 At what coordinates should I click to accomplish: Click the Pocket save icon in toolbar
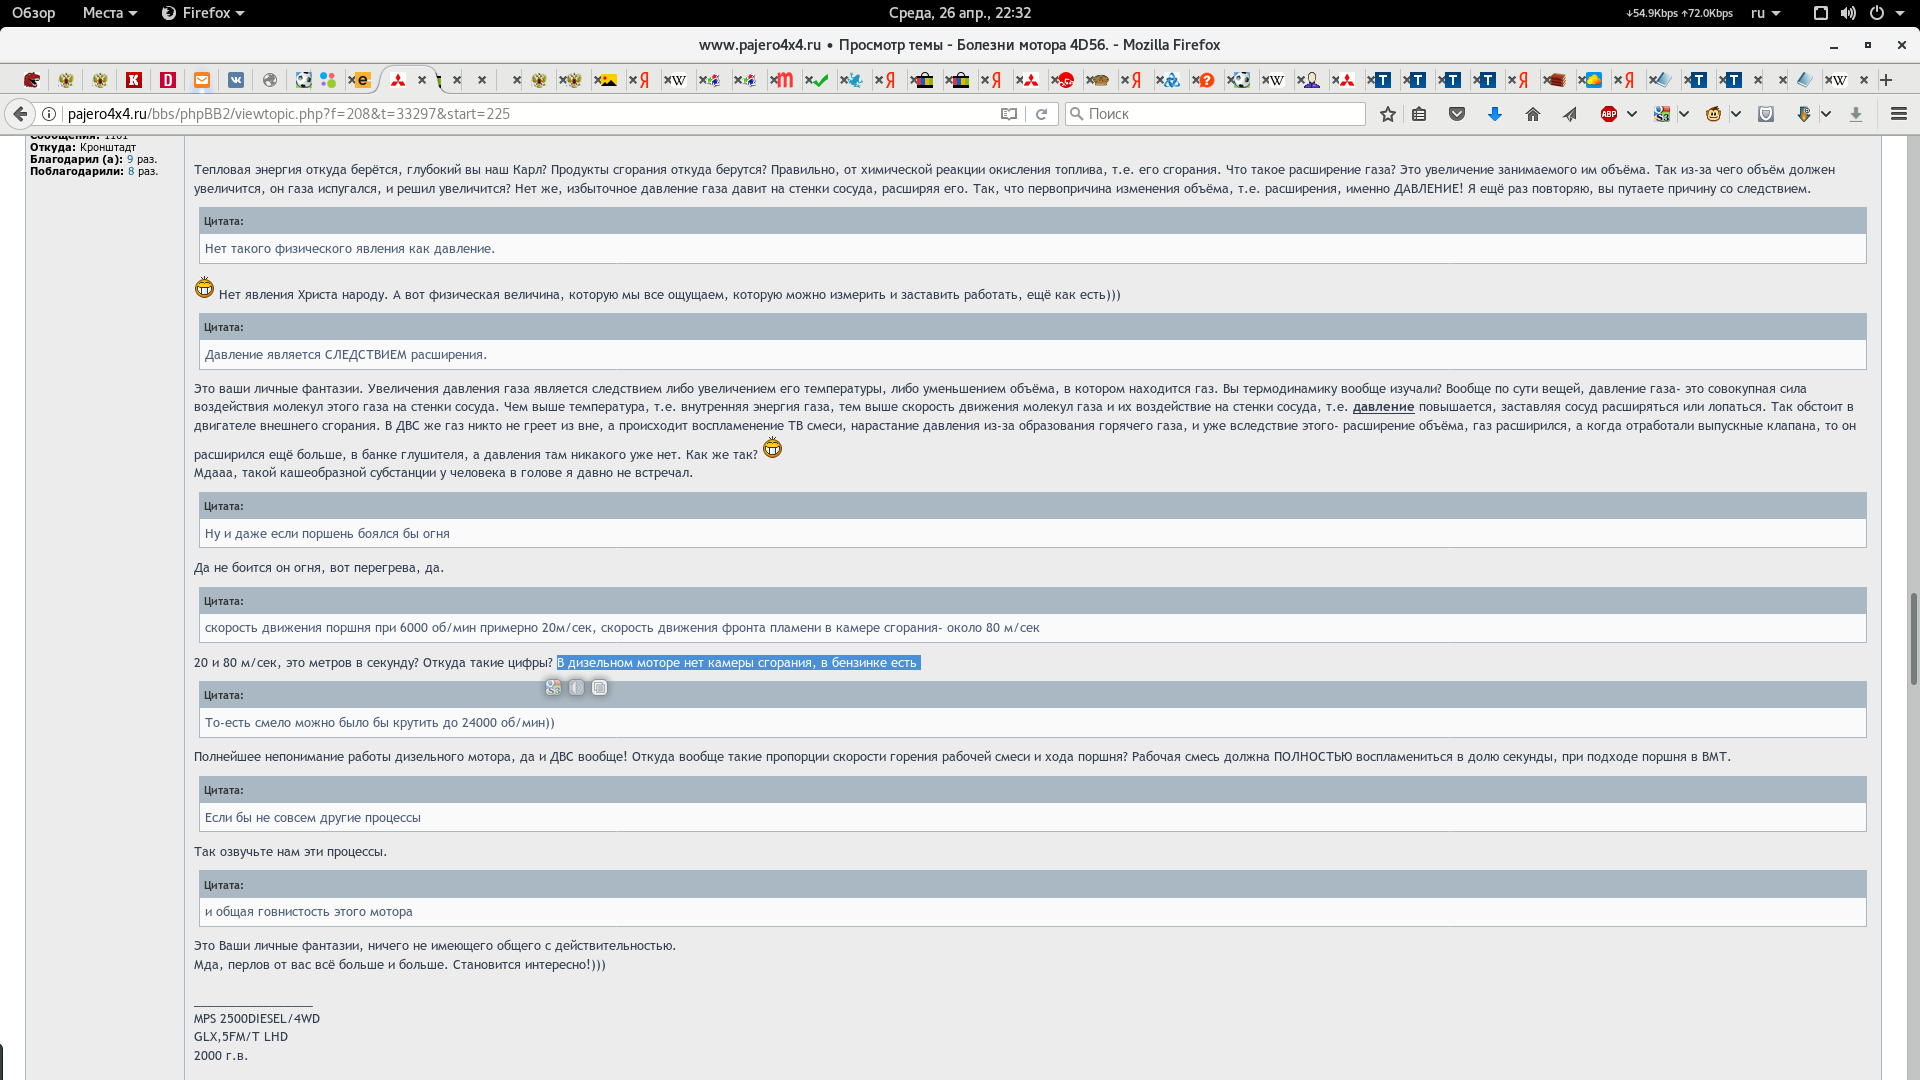pos(1457,114)
